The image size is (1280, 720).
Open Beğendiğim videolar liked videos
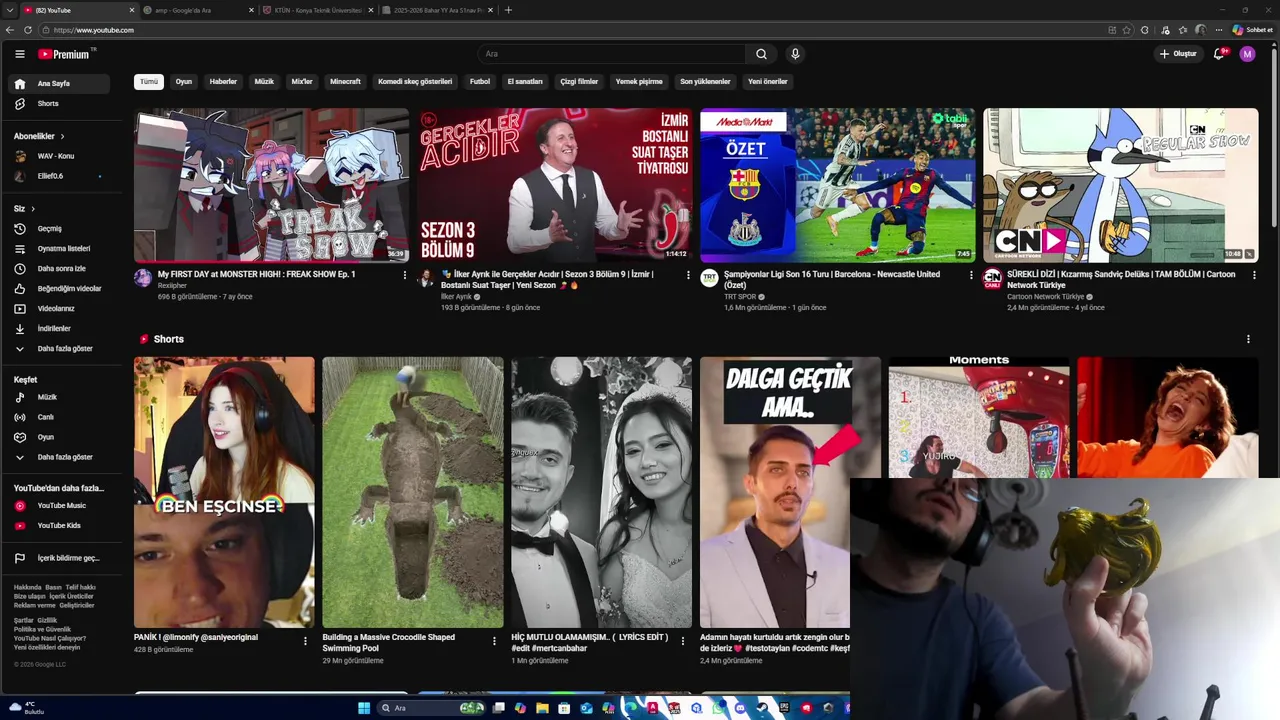[x=59, y=289]
